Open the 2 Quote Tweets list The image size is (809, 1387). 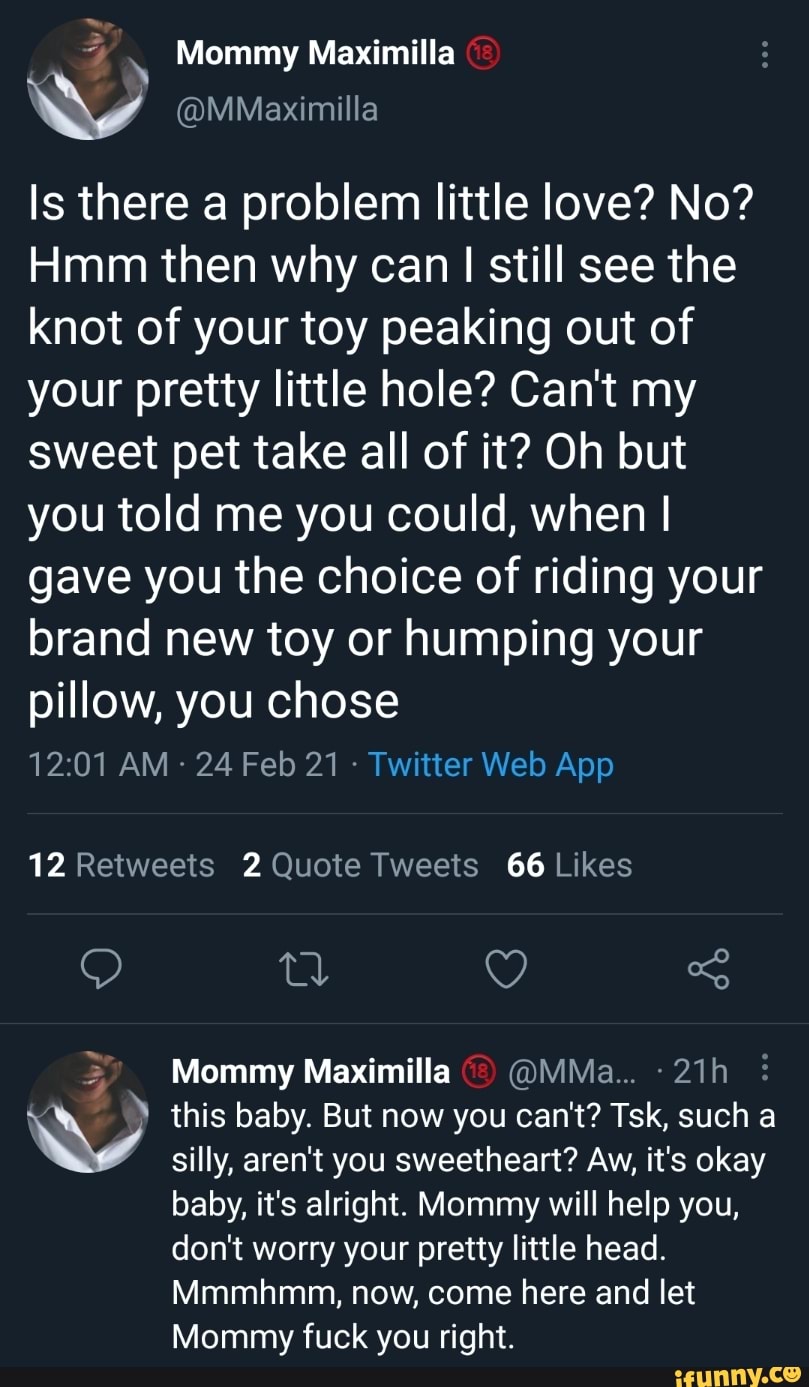[x=360, y=865]
